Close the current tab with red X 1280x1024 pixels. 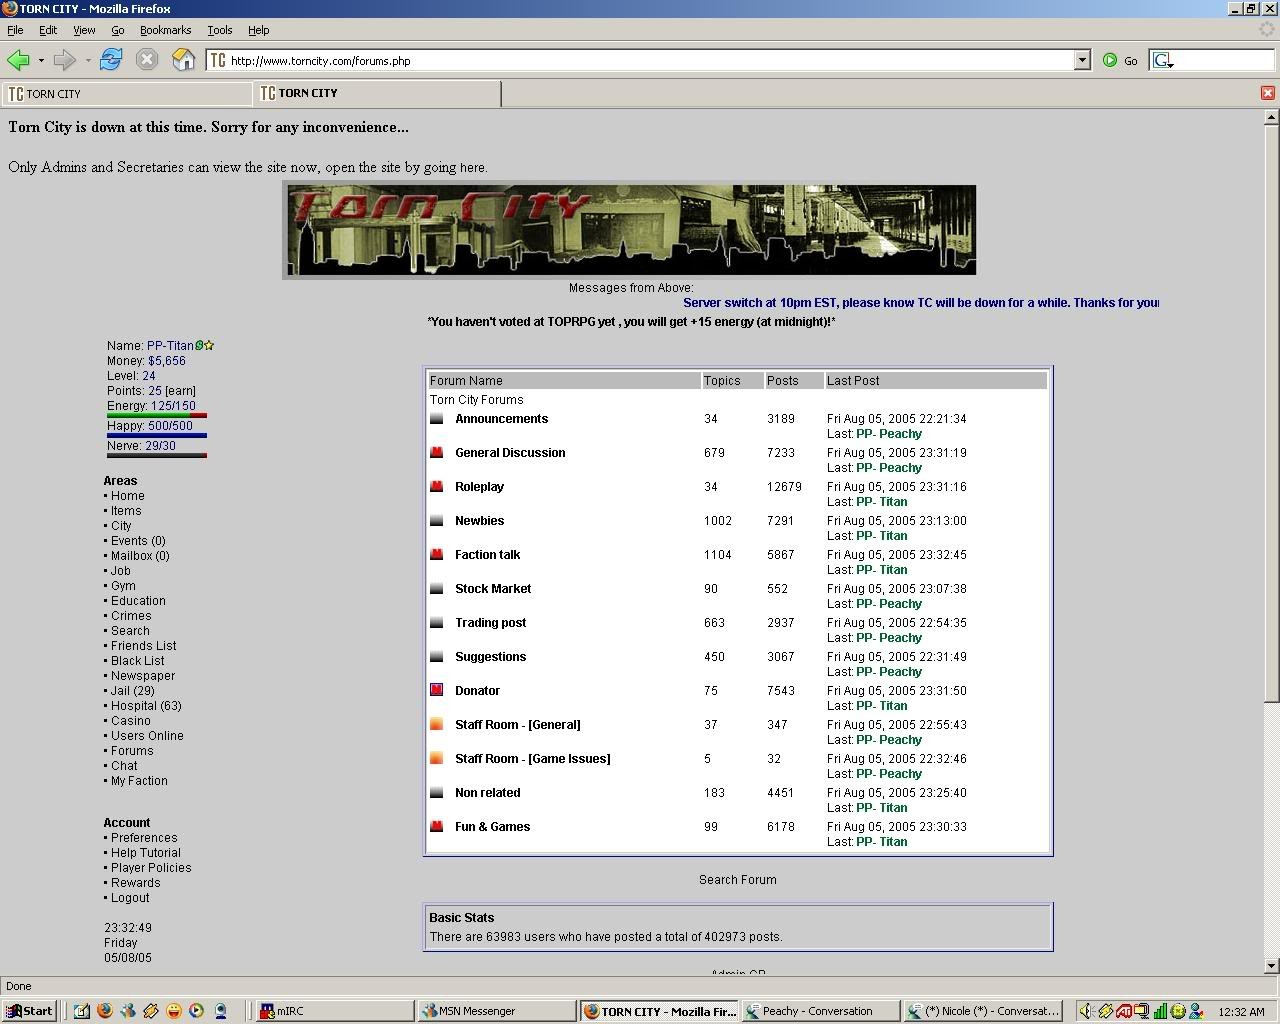(x=1267, y=93)
